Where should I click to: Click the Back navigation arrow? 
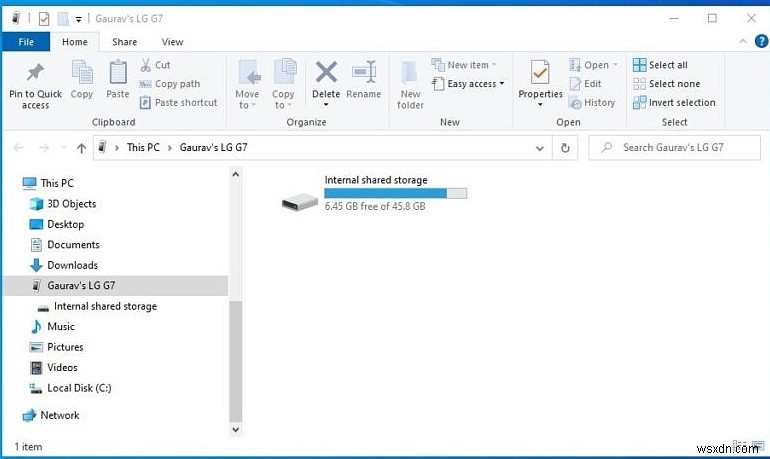[19, 147]
